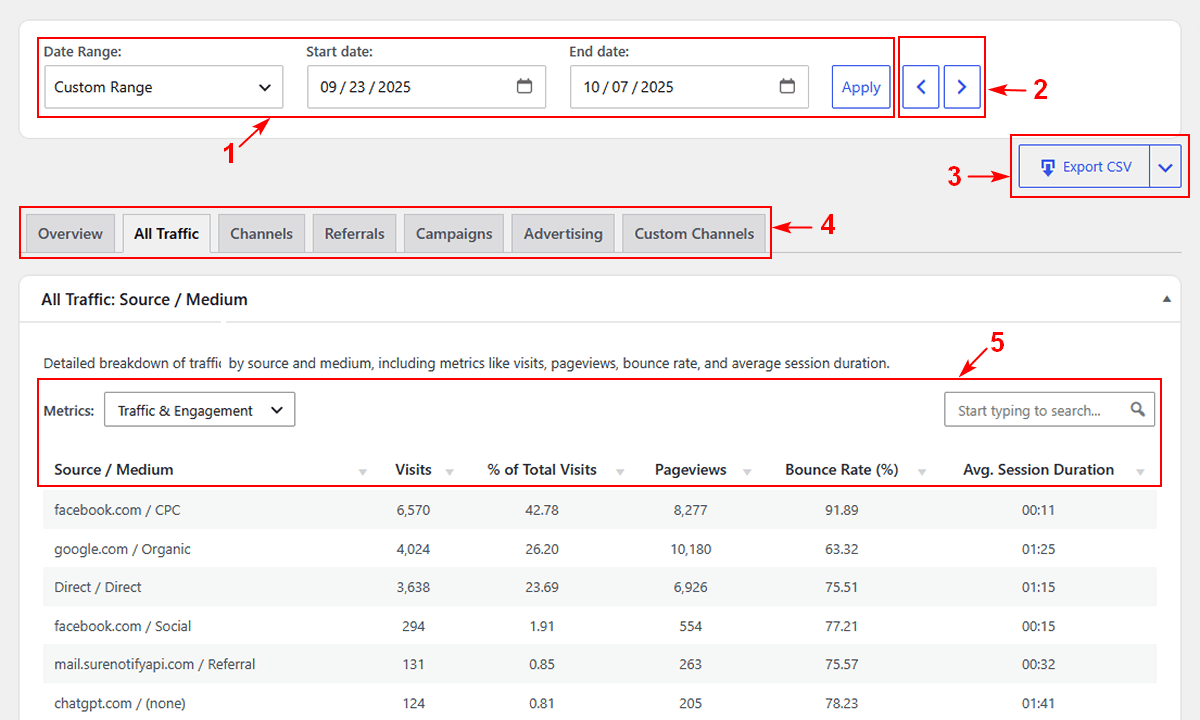Image resolution: width=1200 pixels, height=720 pixels.
Task: Select the facebook.com / Social row
Action: click(600, 626)
